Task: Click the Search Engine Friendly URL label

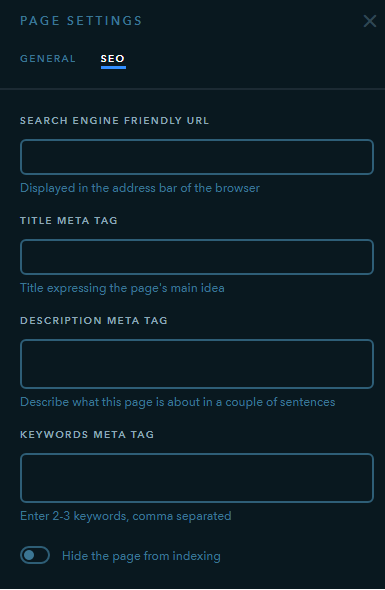Action: point(114,121)
